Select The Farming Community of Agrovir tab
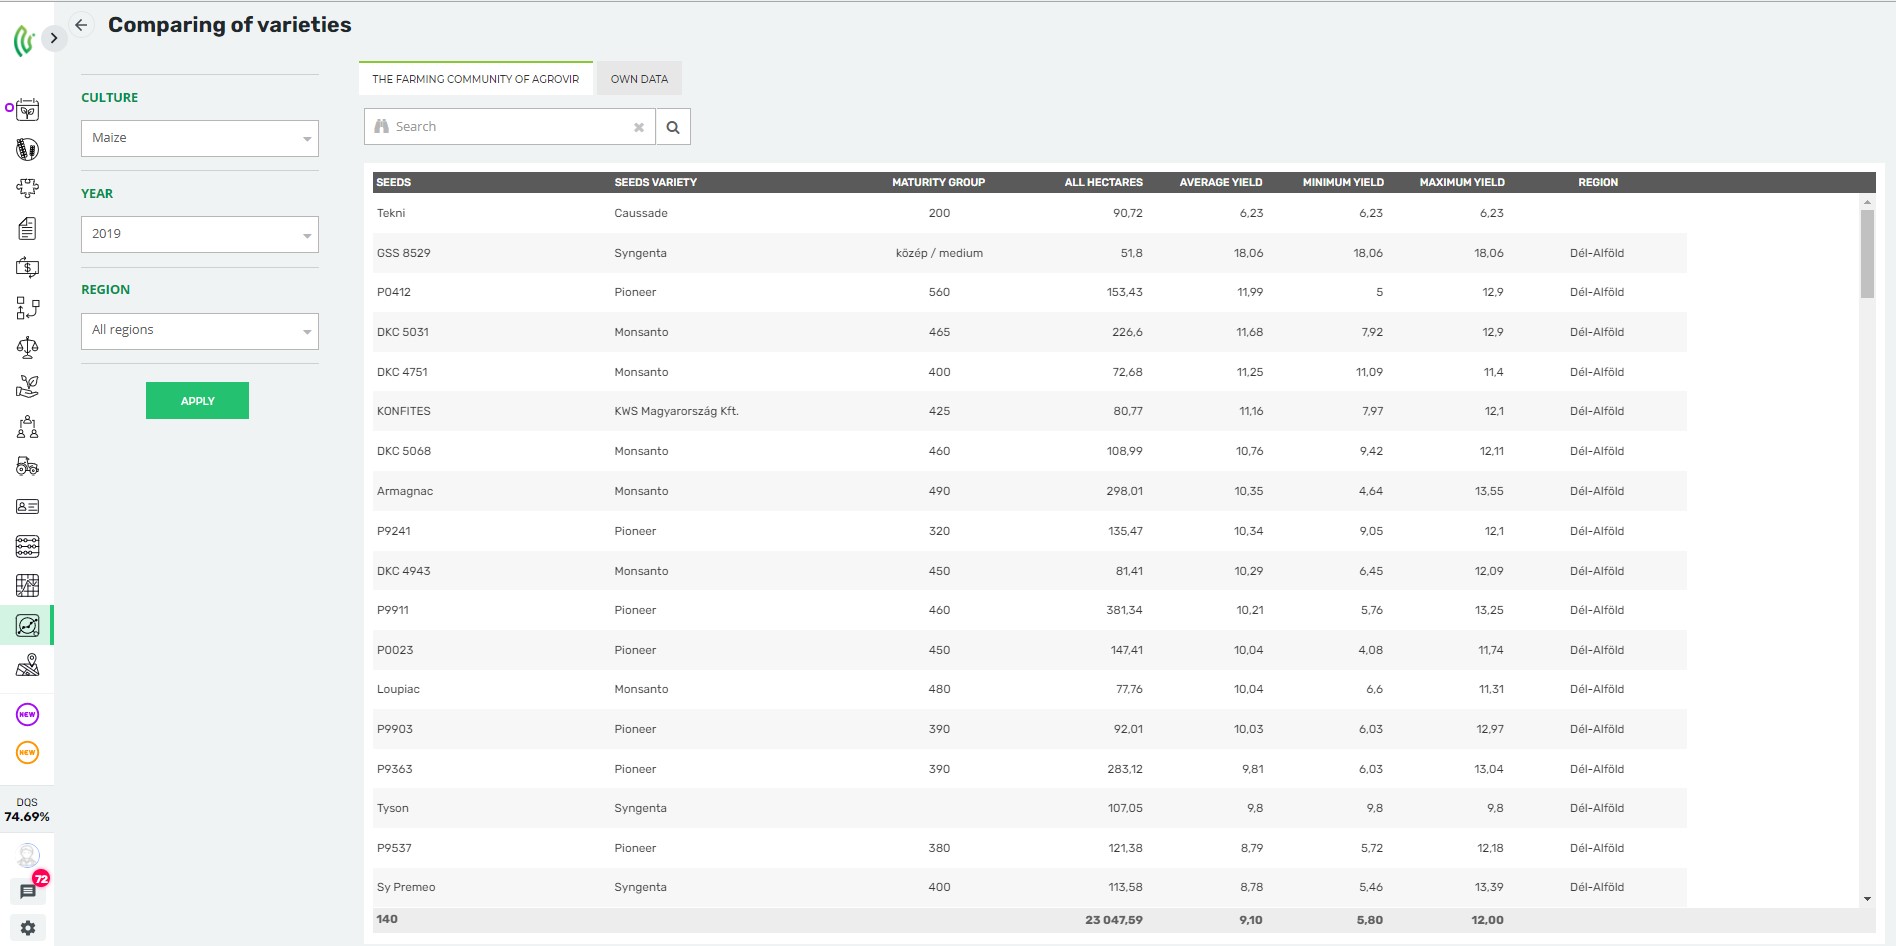 pos(475,79)
